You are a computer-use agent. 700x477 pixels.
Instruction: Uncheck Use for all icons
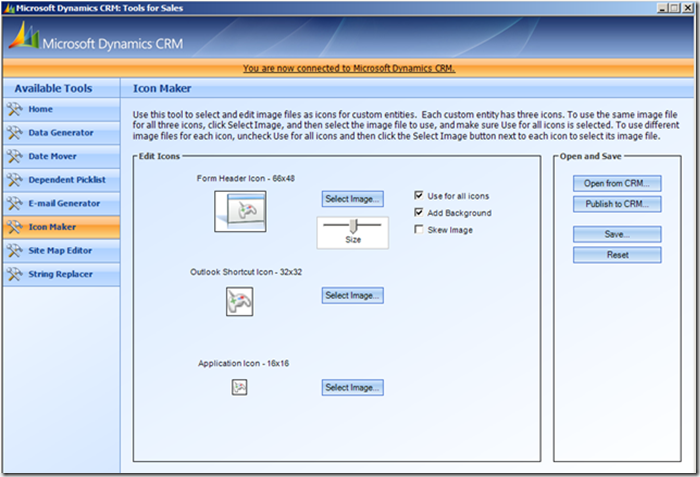(418, 195)
